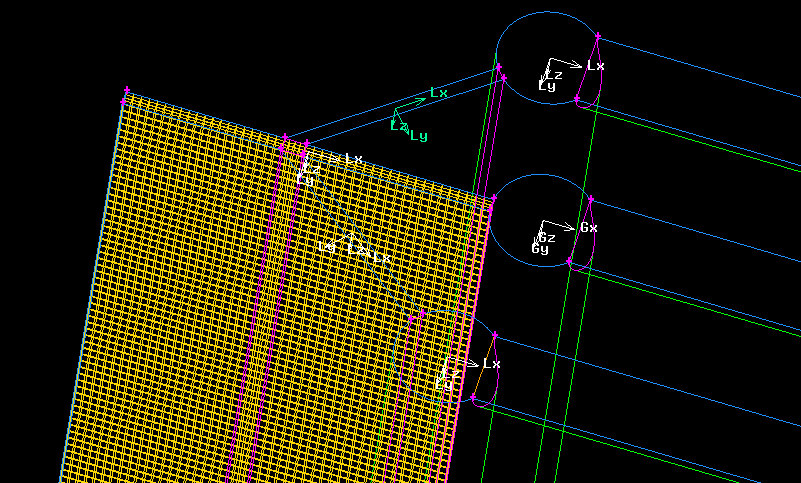Click the Gz axis label

547,237
